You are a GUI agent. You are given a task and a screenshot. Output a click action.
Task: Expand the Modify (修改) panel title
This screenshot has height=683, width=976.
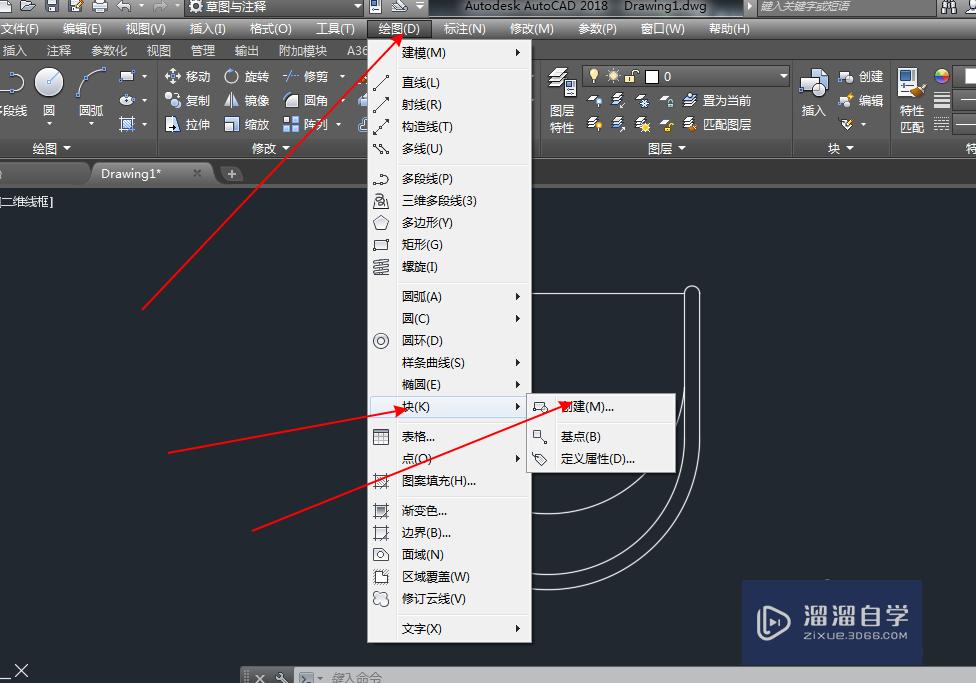[x=271, y=148]
